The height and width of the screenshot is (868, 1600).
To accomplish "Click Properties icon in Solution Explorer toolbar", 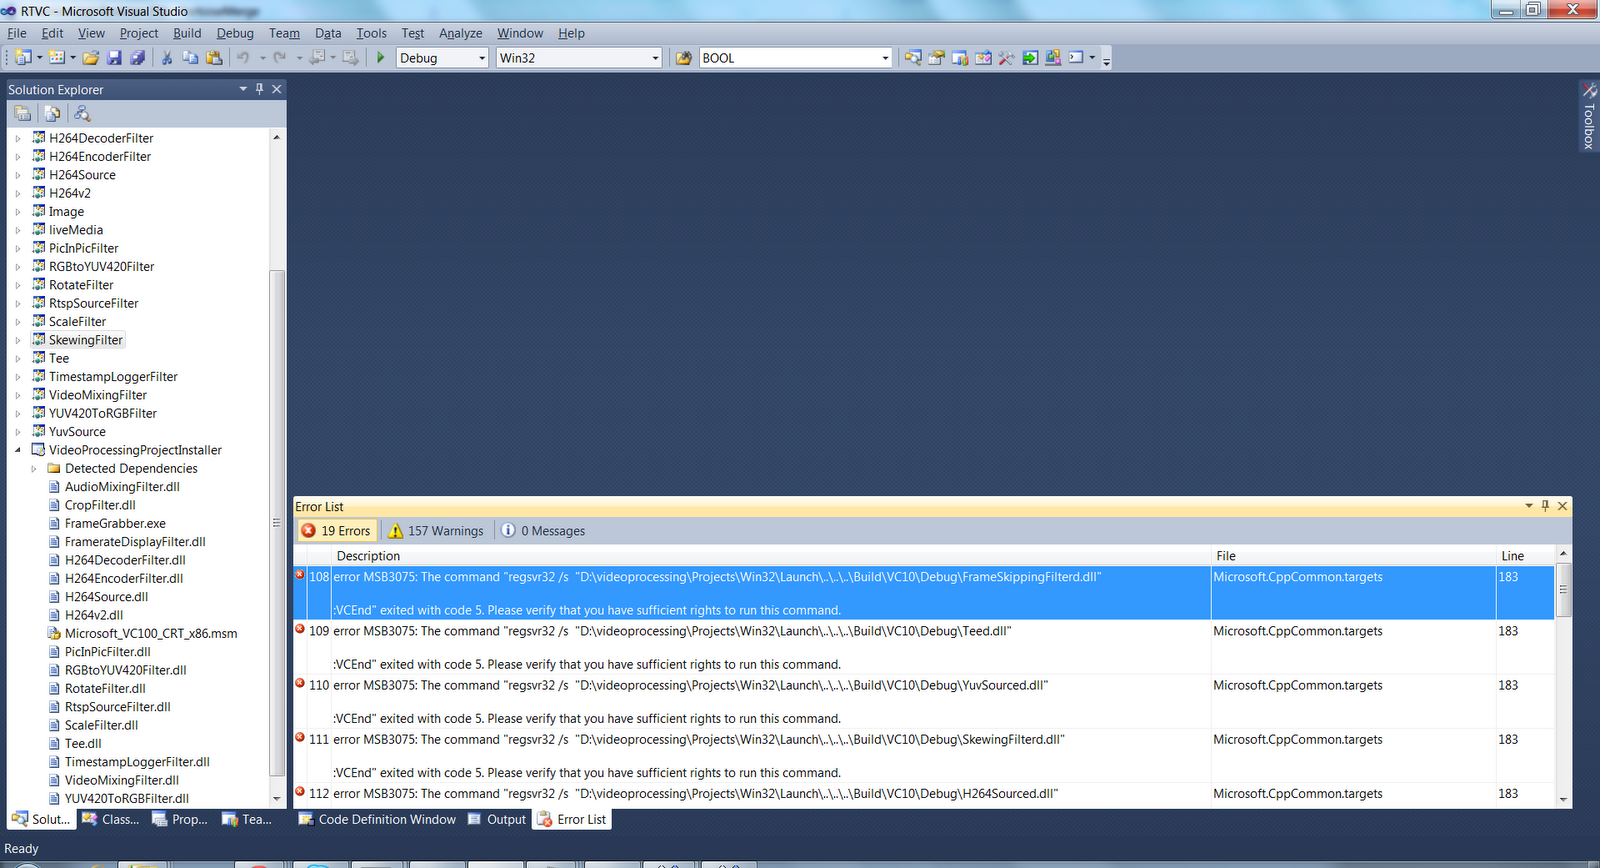I will [23, 114].
